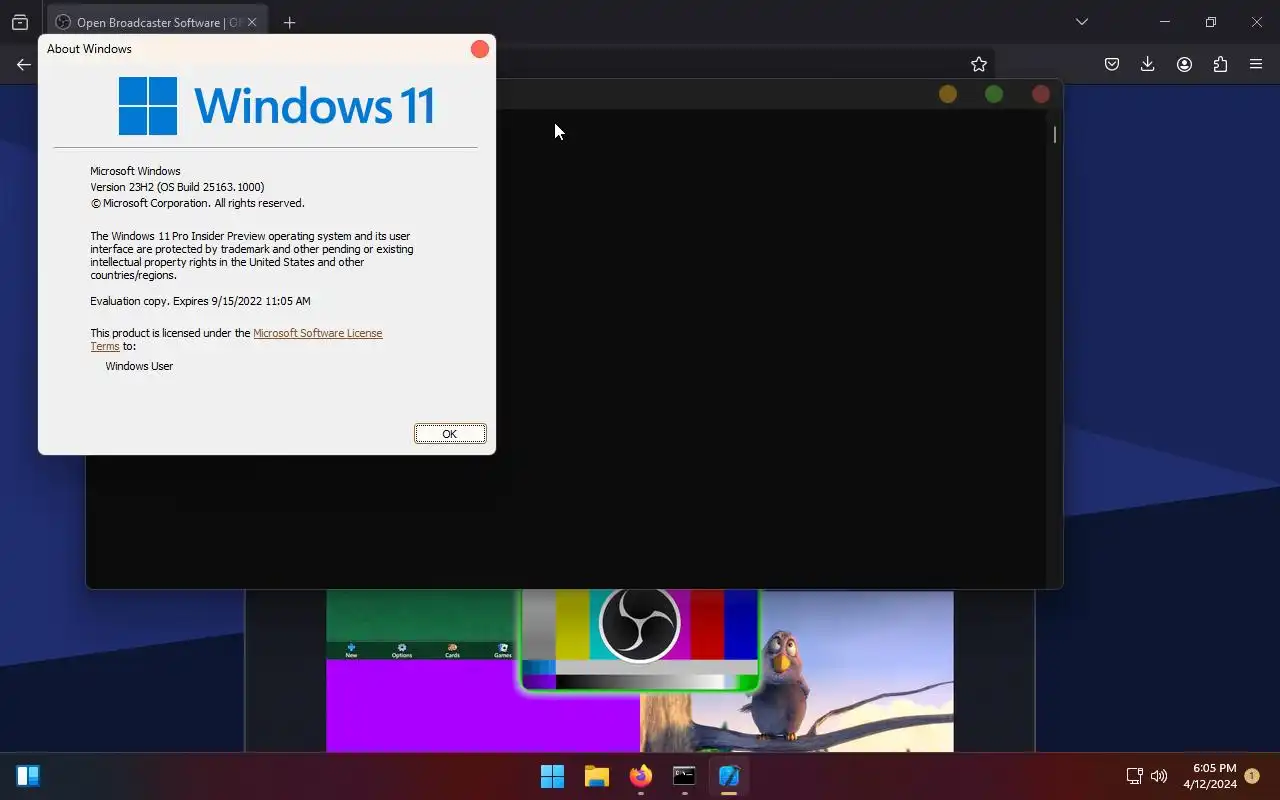This screenshot has height=800, width=1280.
Task: Open the notification badge showing 1
Action: point(1252,776)
